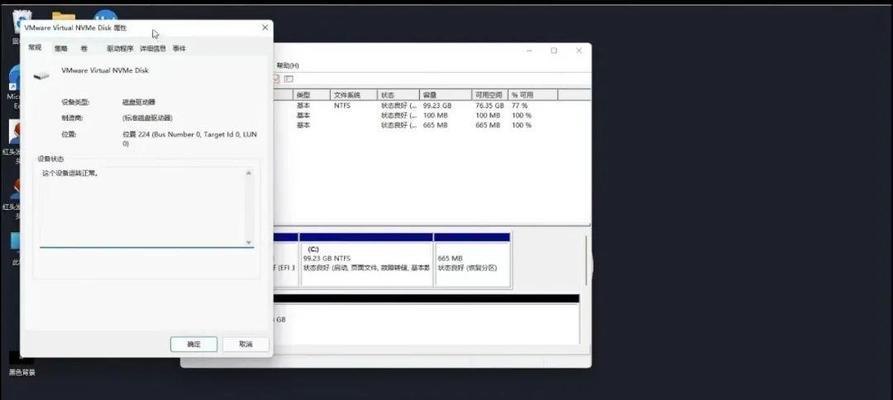This screenshot has width=893, height=400.
Task: Click the panel layout toolbar icon in Disk Management
Action: (x=289, y=79)
